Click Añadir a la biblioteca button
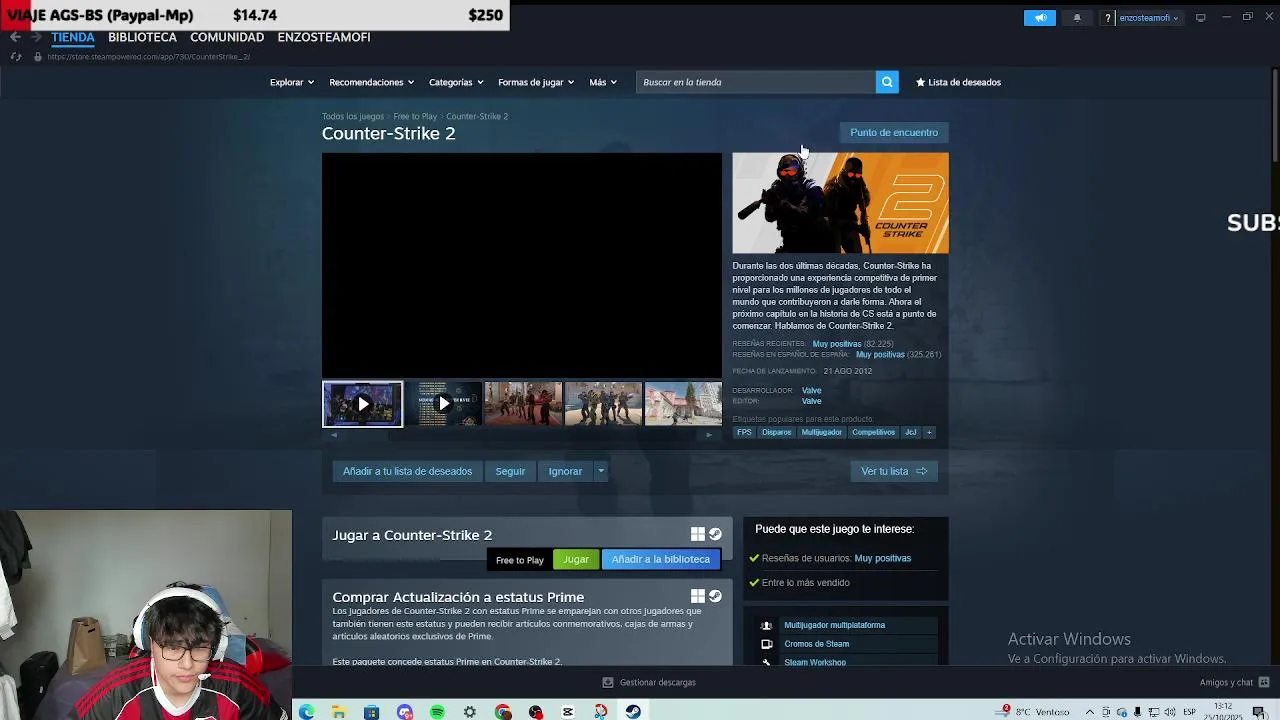 [661, 559]
